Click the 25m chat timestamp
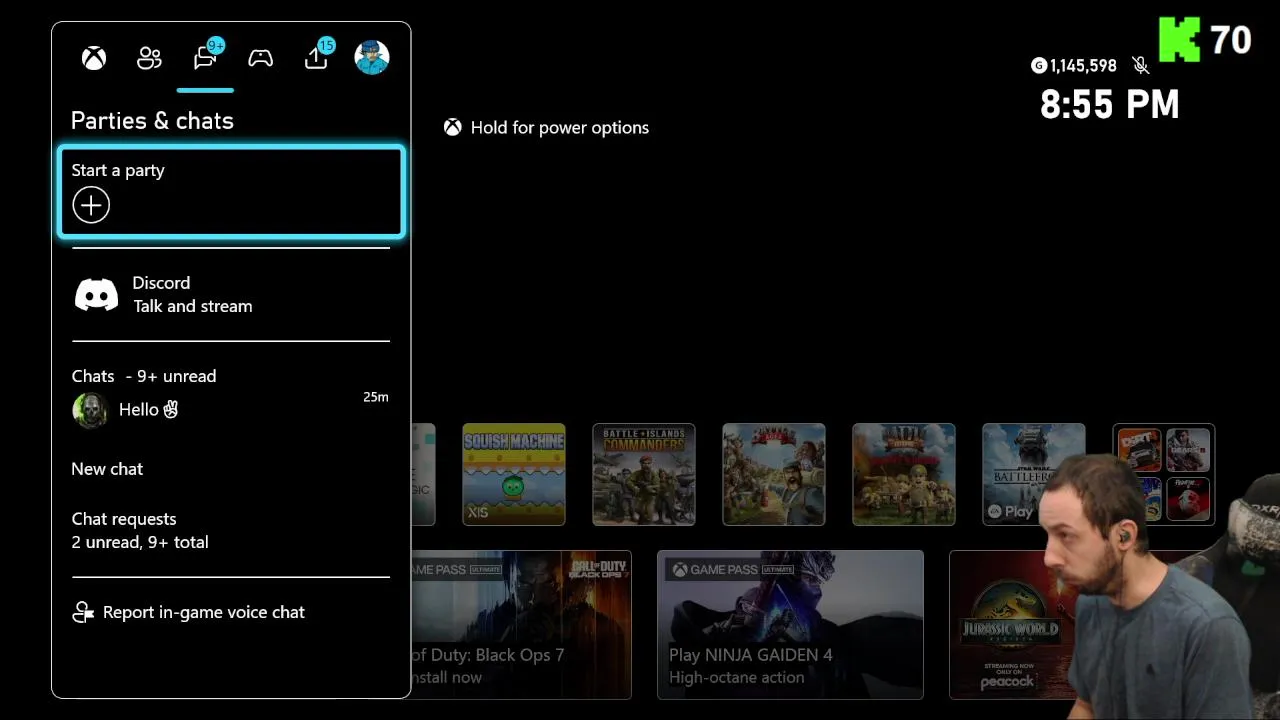The height and width of the screenshot is (720, 1280). [376, 397]
